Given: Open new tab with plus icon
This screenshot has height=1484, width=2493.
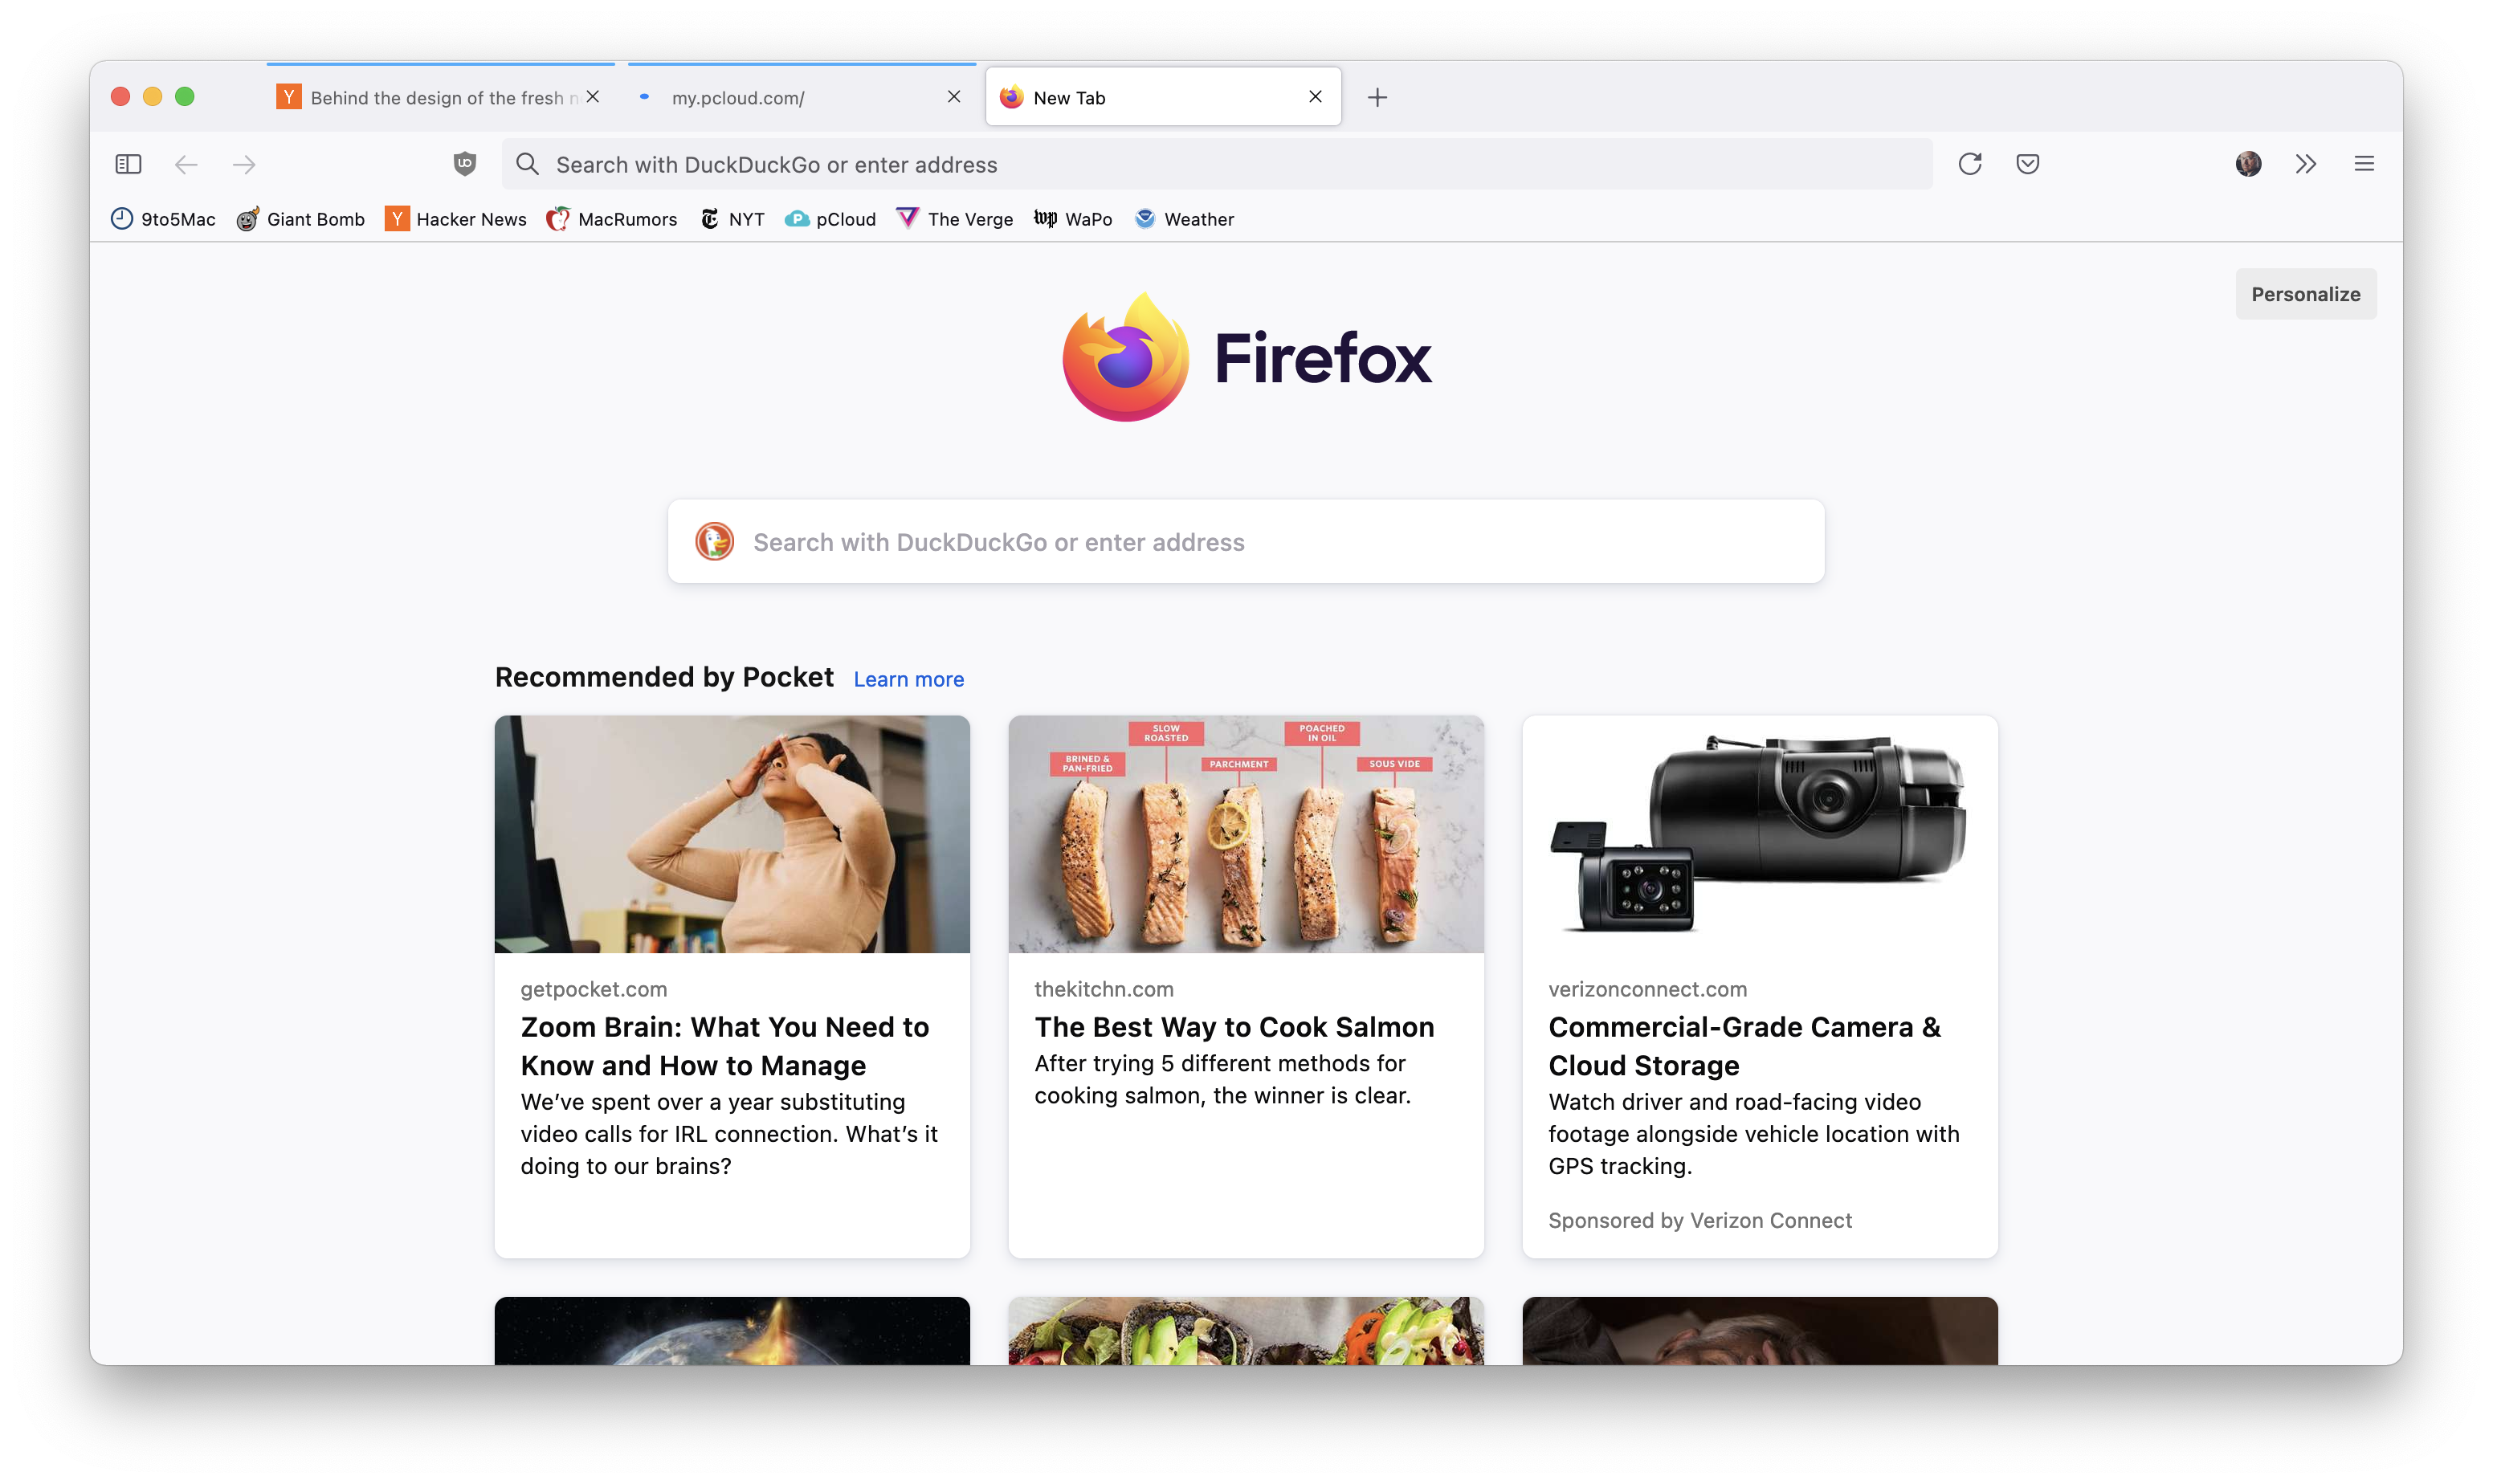Looking at the screenshot, I should (x=1377, y=97).
